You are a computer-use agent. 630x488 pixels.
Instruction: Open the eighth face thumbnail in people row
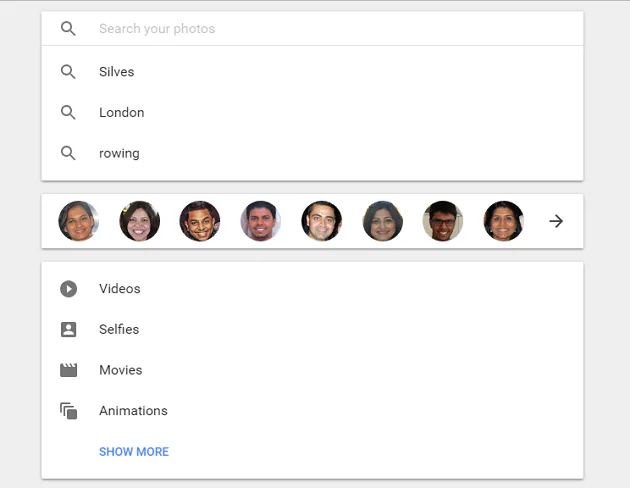click(503, 221)
